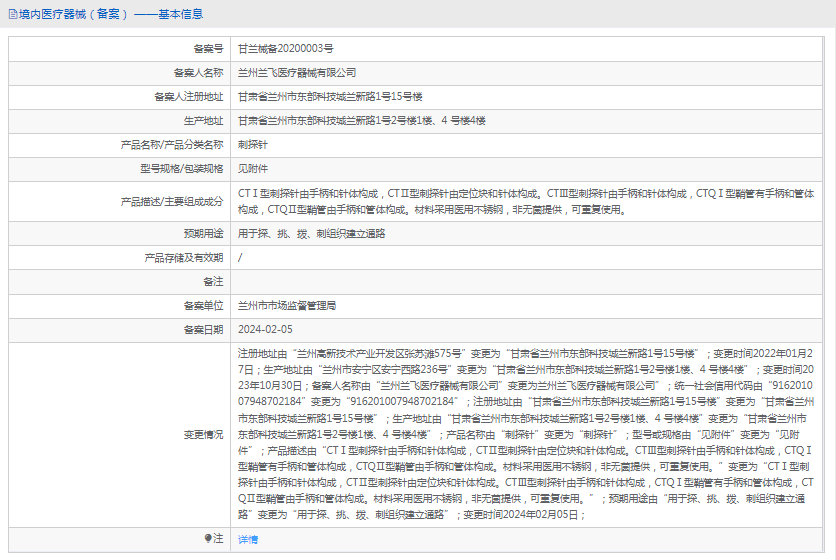Image resolution: width=836 pixels, height=560 pixels.
Task: Click the 备案人注册地址 row label
Action: [189, 97]
